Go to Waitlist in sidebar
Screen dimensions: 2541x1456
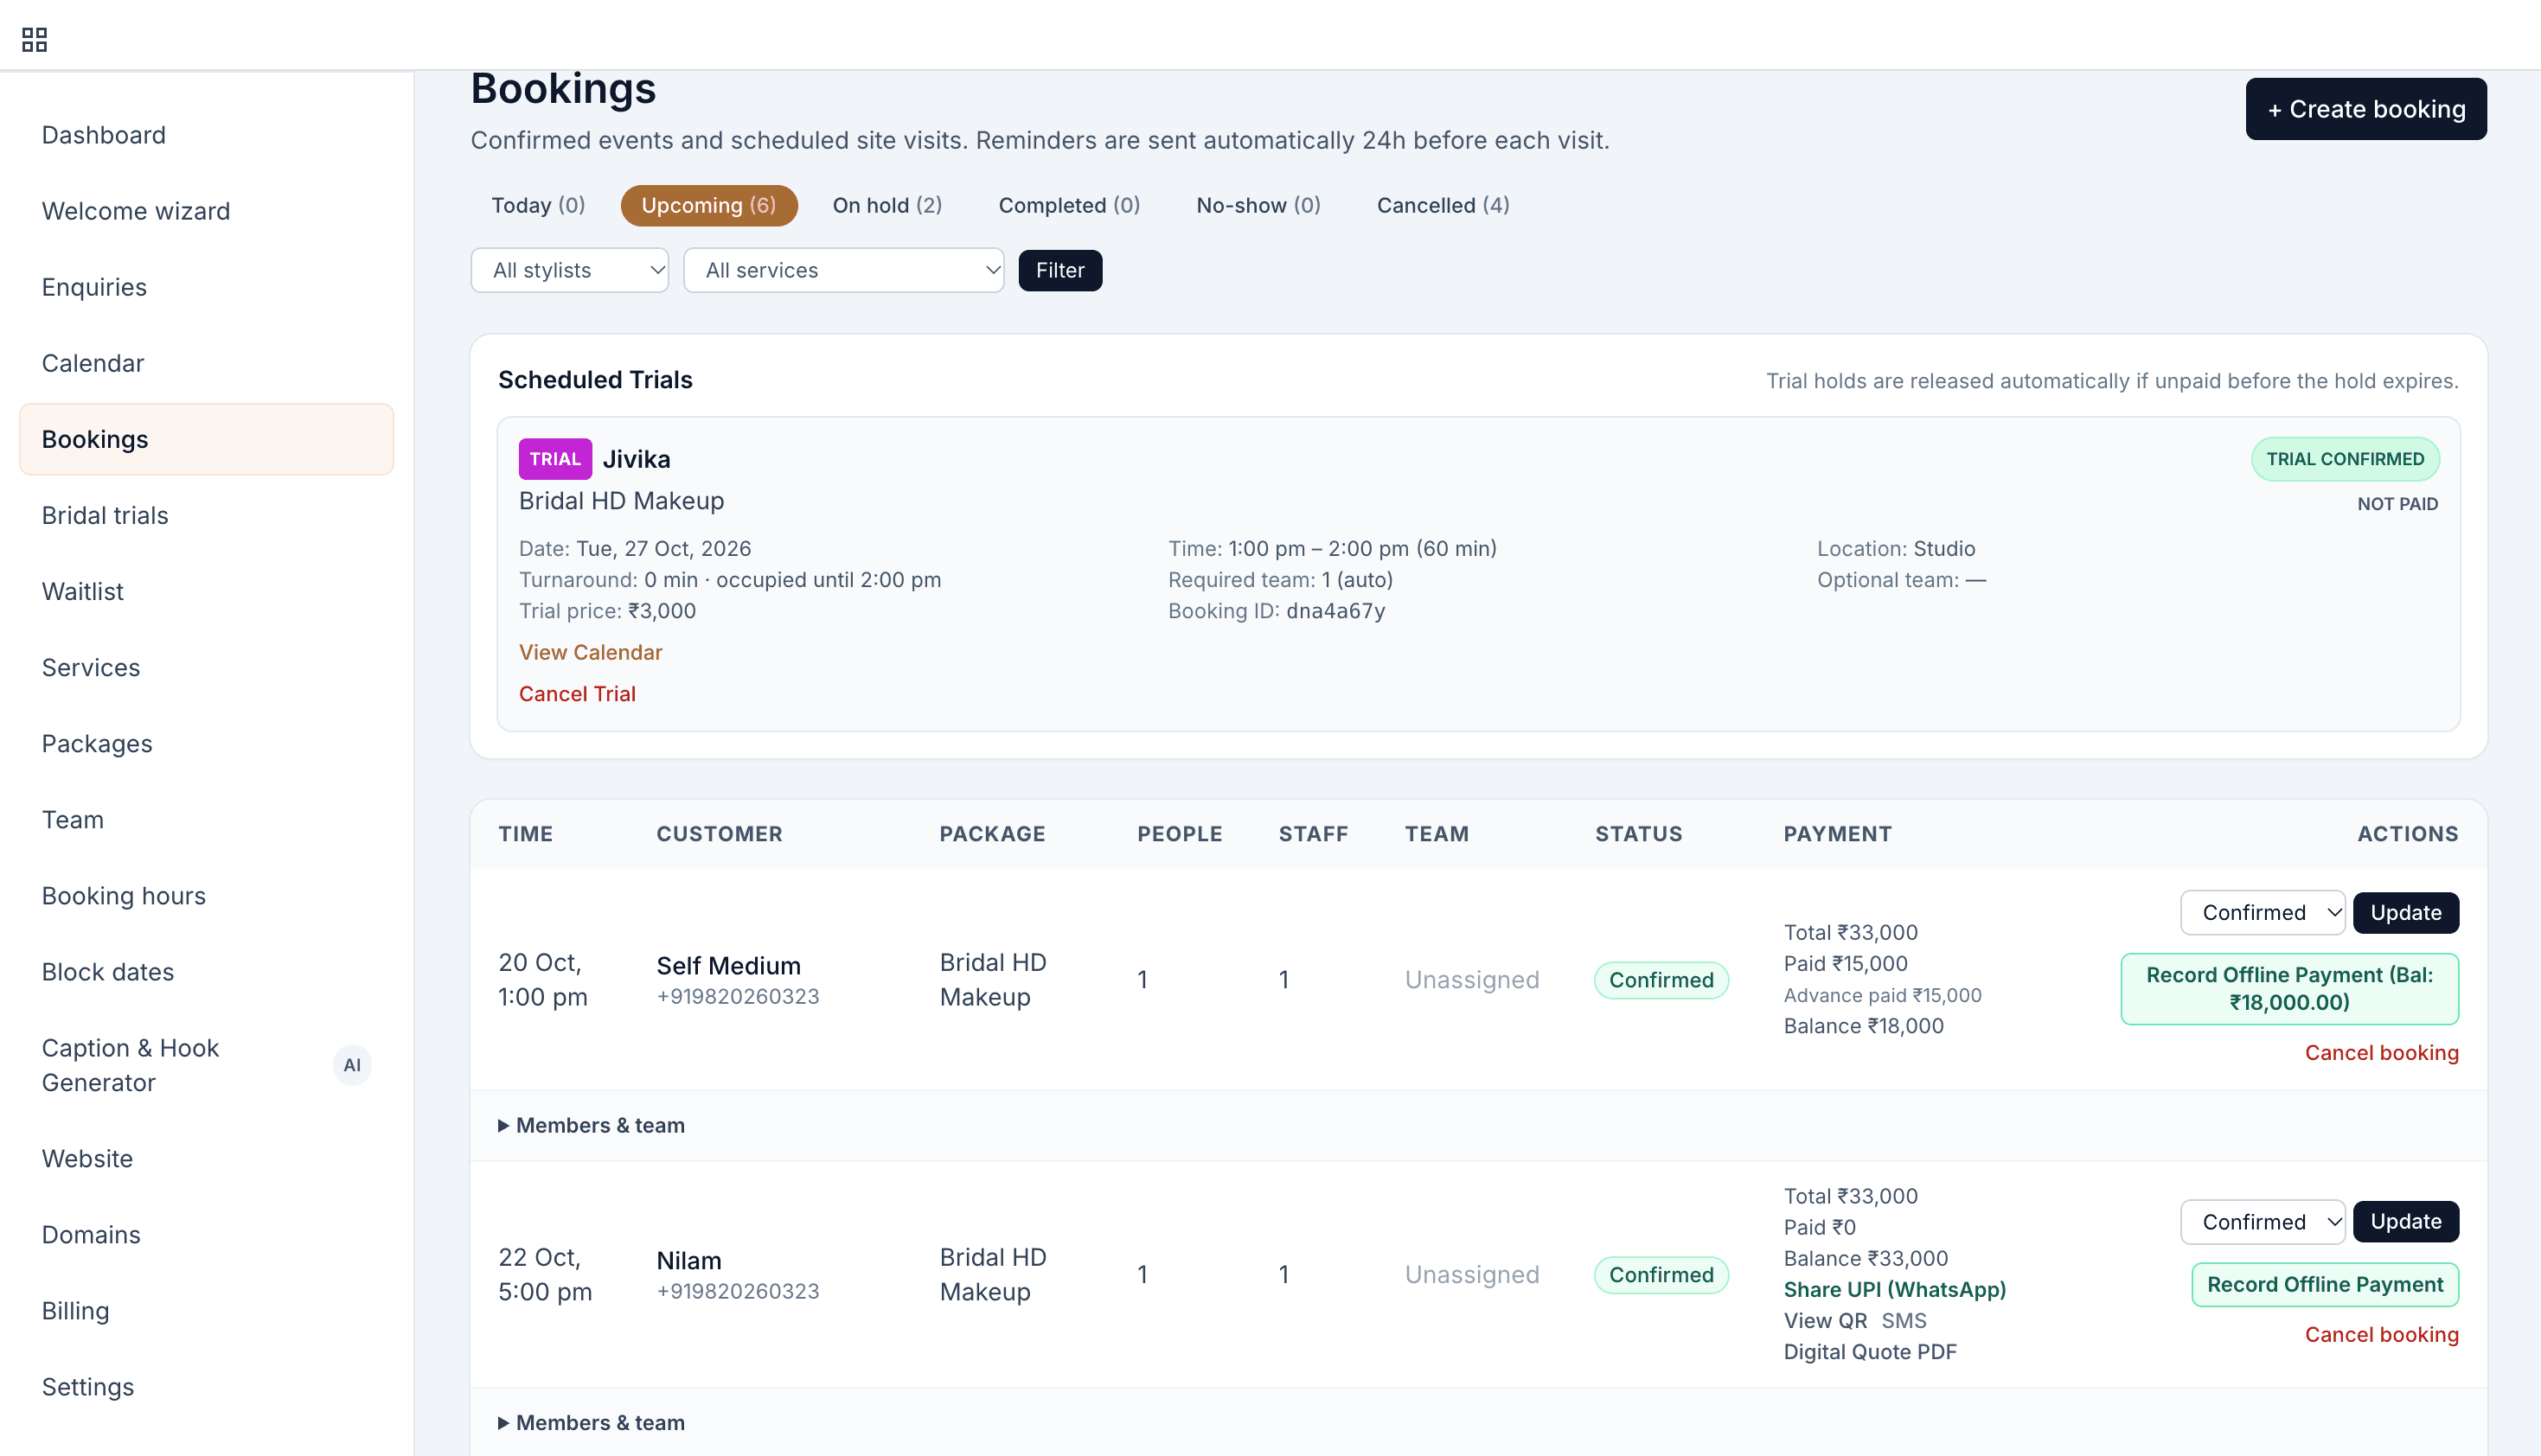(207, 591)
